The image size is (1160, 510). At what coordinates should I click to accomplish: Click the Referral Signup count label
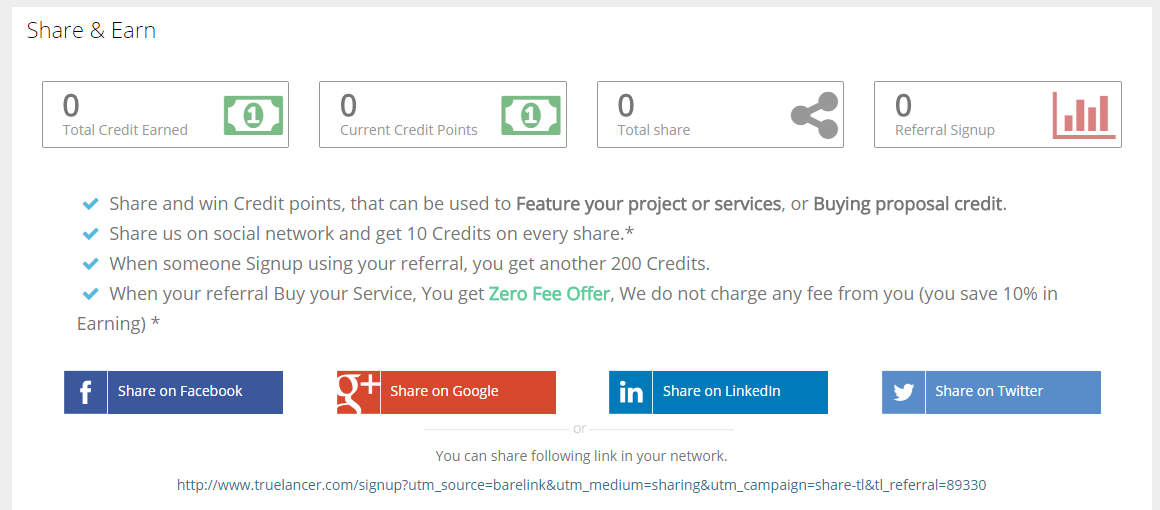pos(944,130)
